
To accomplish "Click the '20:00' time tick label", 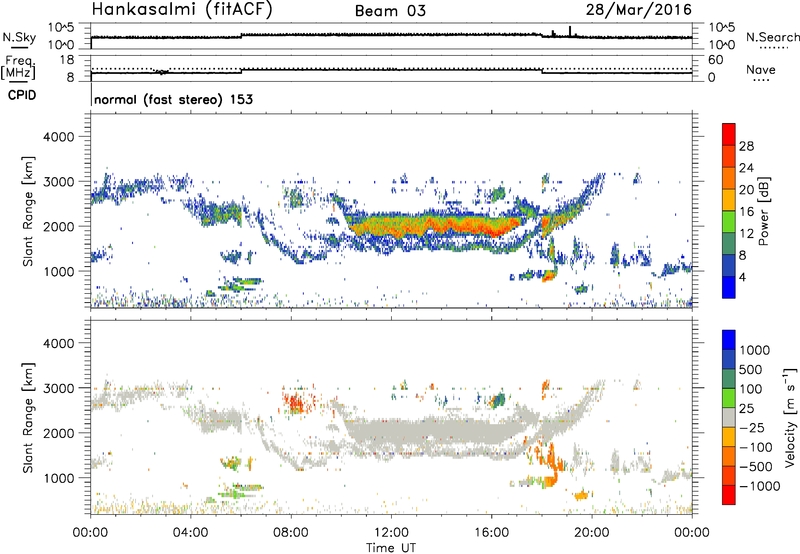I will coord(592,533).
